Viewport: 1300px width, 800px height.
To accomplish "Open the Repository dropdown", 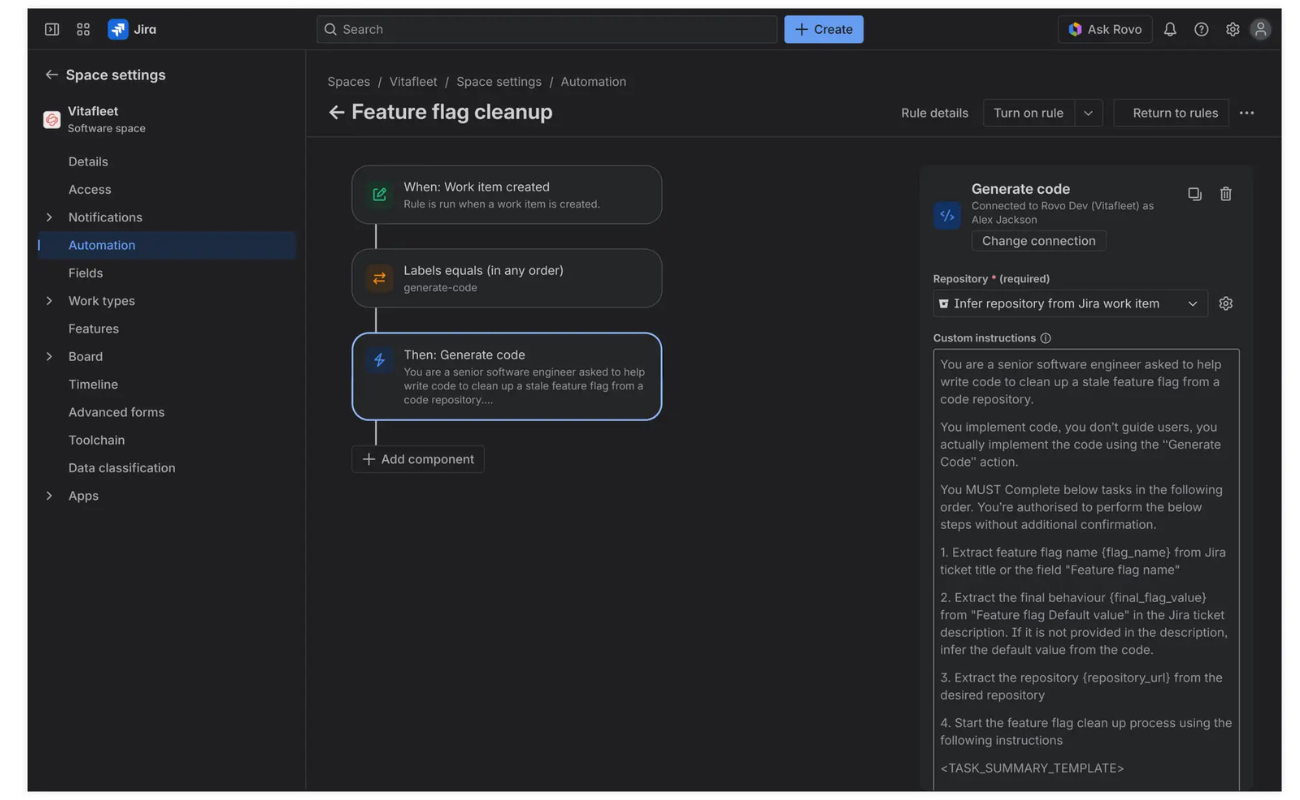I will [1069, 304].
